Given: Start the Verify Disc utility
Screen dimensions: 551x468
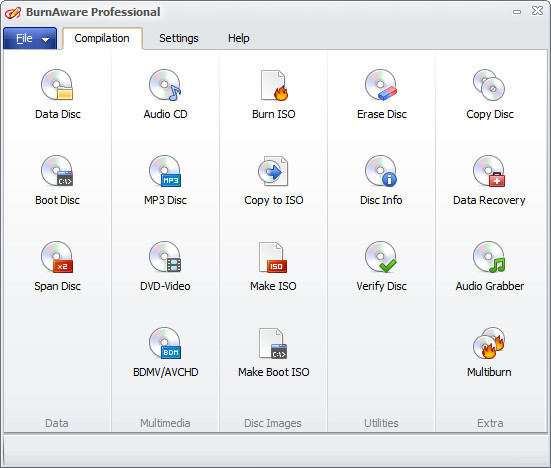Looking at the screenshot, I should pyautogui.click(x=381, y=266).
